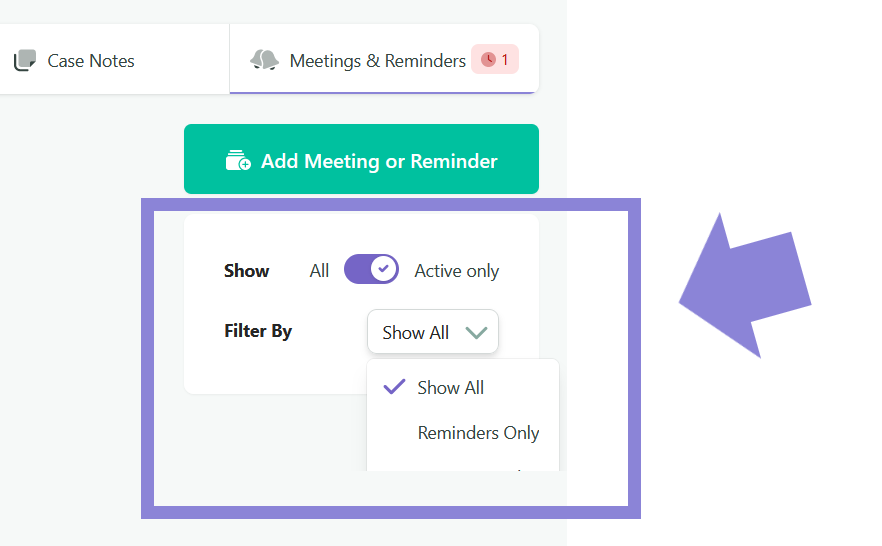Click the checkmark icon next to Show All
Image resolution: width=882 pixels, height=546 pixels.
click(394, 387)
